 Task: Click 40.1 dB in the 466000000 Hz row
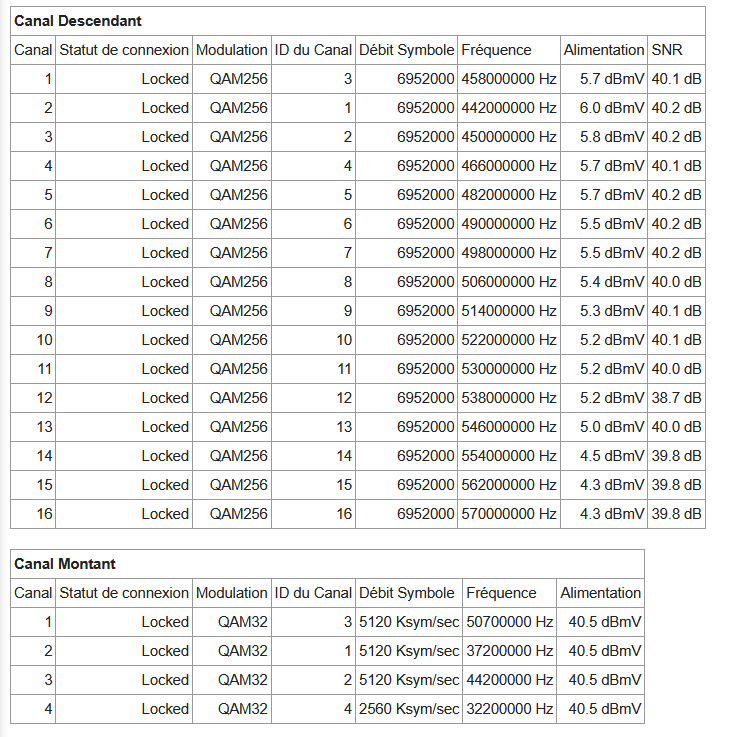tap(676, 166)
